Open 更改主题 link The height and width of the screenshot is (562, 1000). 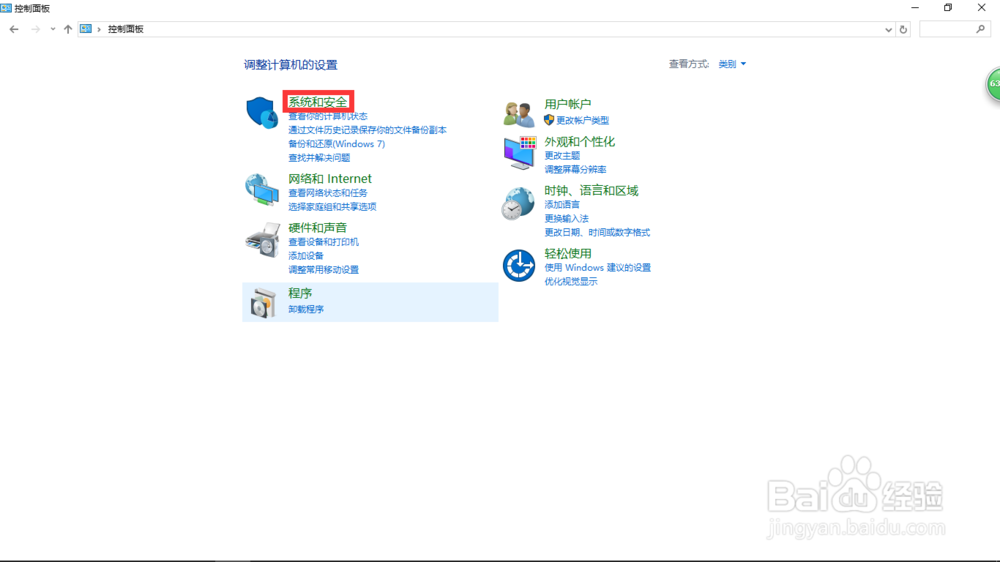562,156
